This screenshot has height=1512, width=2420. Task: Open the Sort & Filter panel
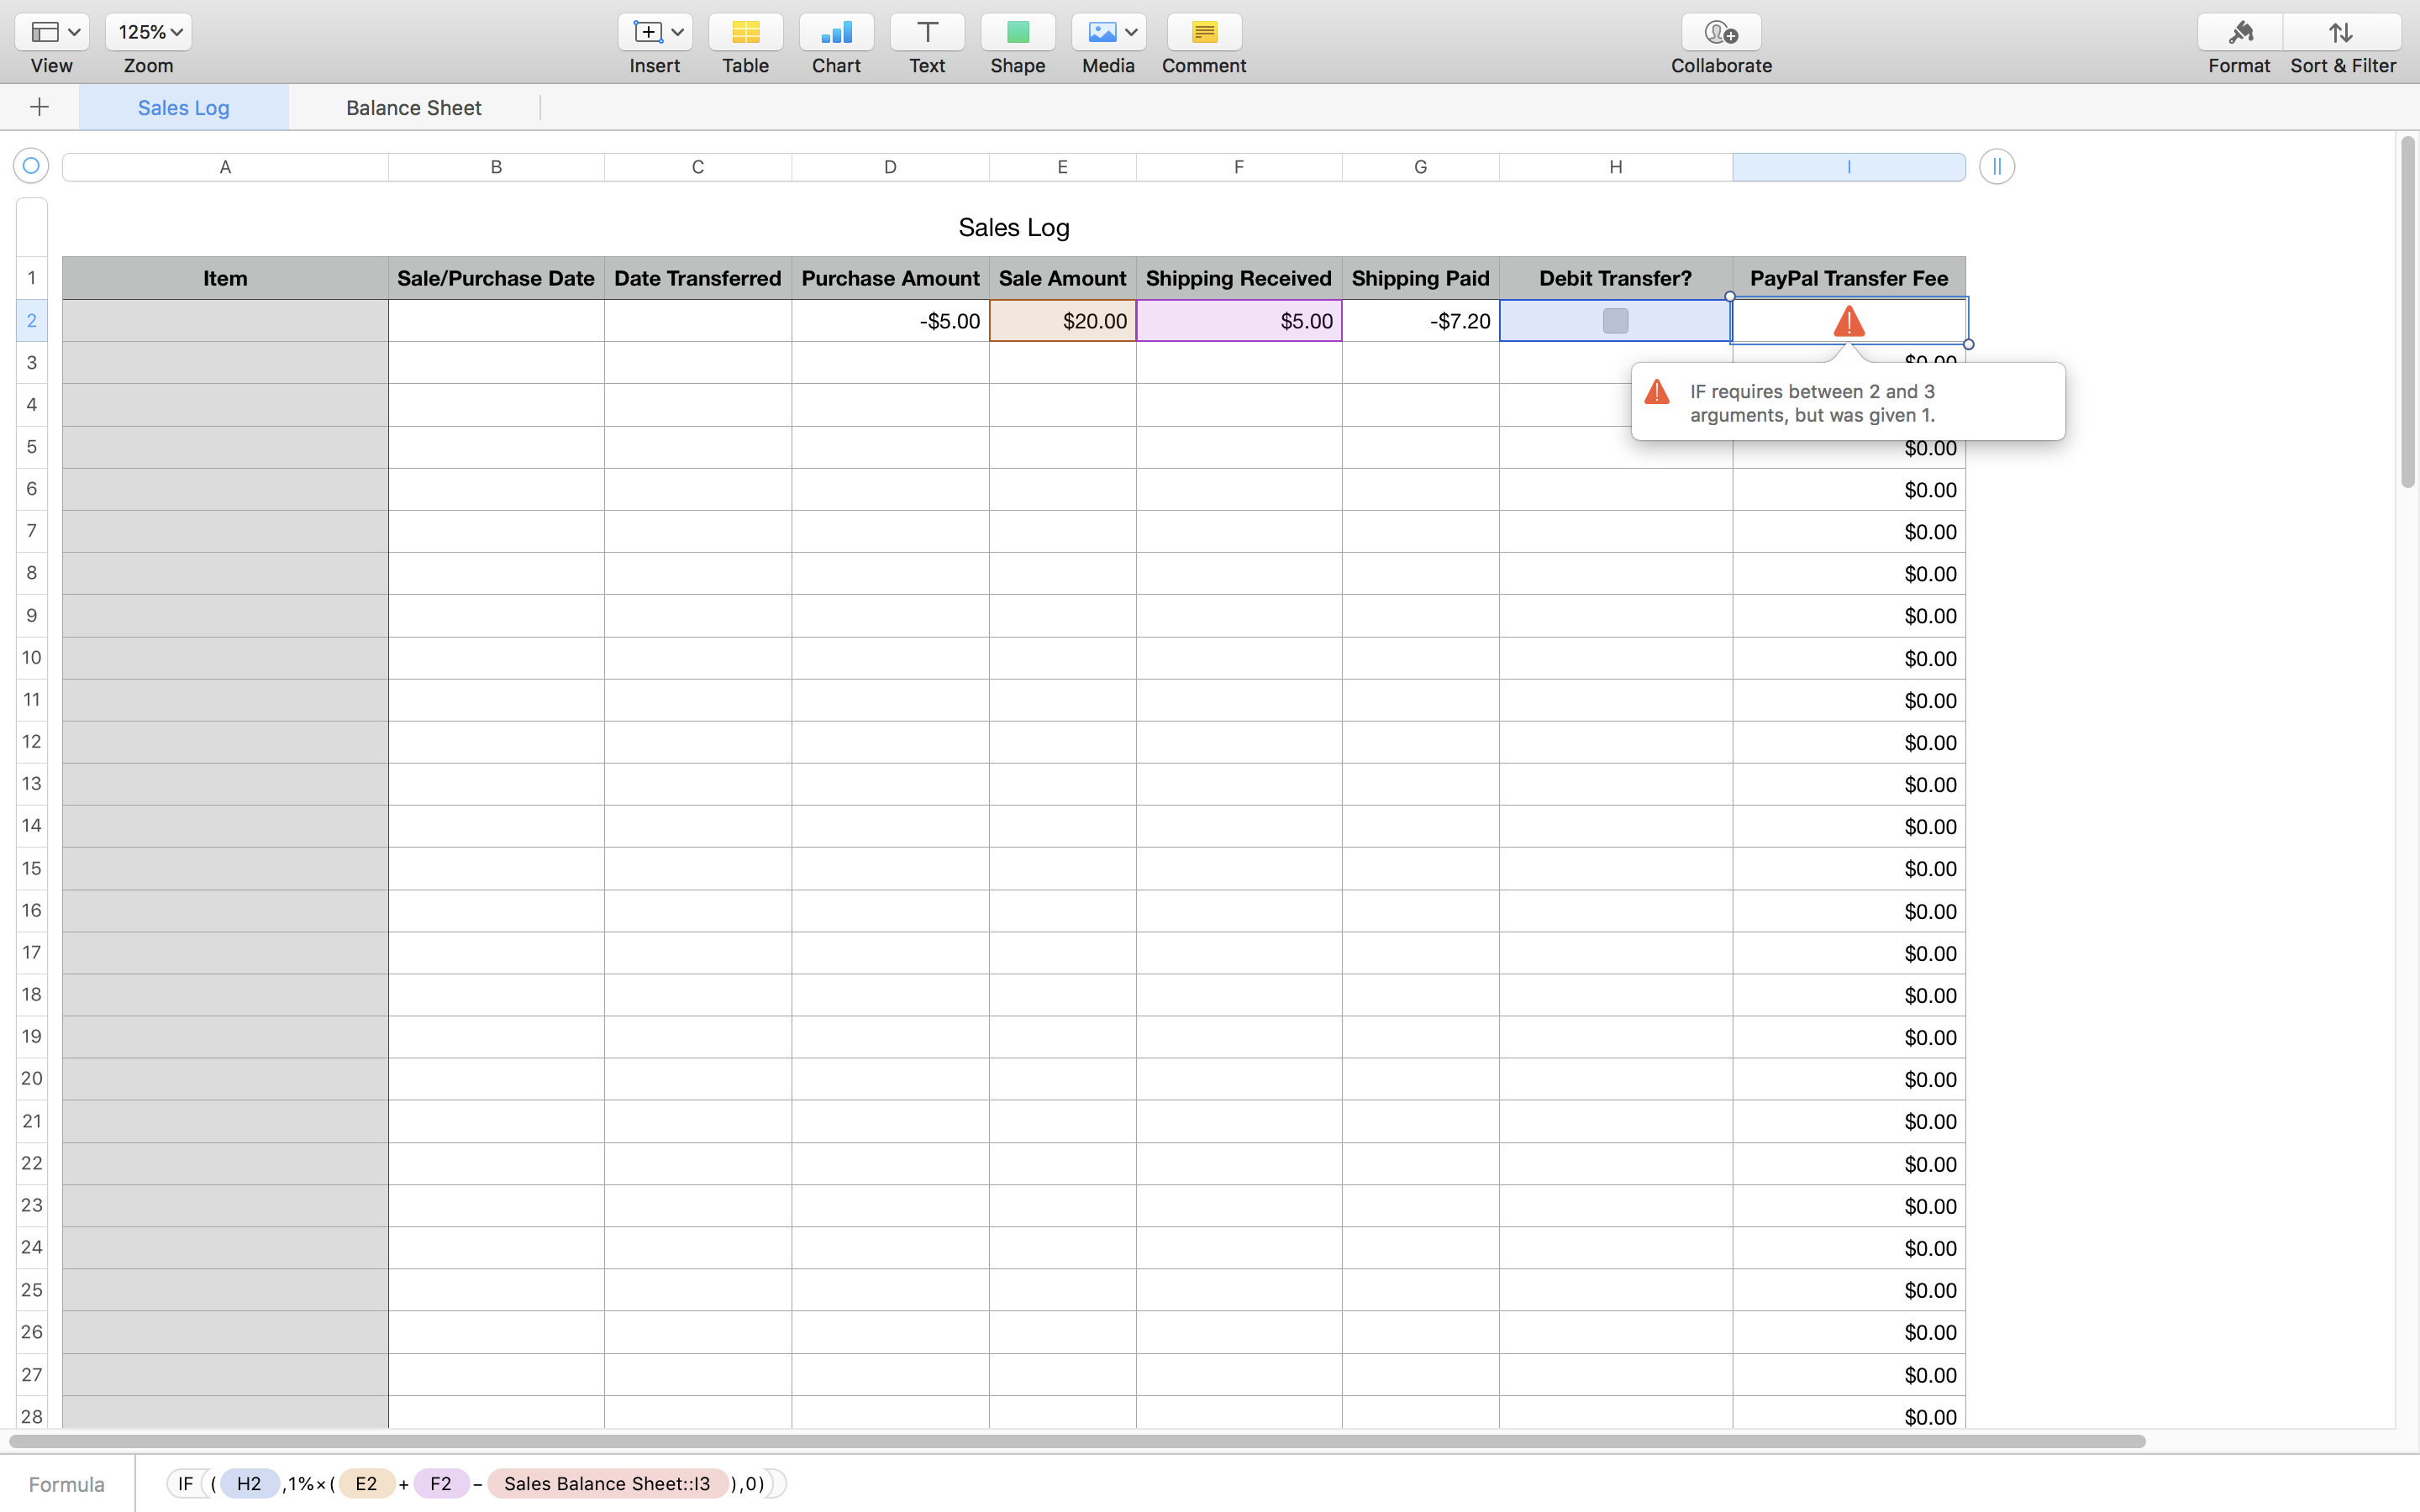pos(2341,33)
